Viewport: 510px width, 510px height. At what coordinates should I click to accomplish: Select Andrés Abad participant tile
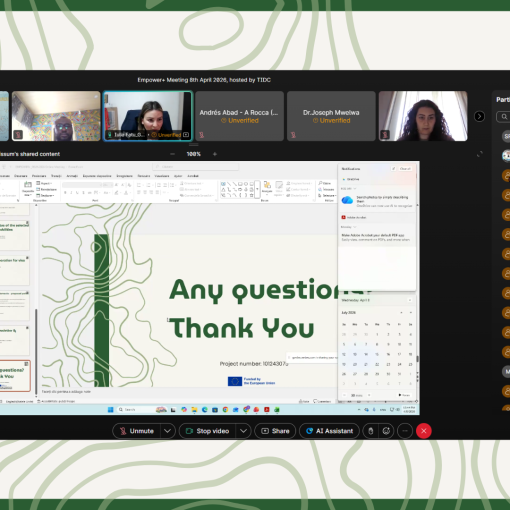point(239,116)
